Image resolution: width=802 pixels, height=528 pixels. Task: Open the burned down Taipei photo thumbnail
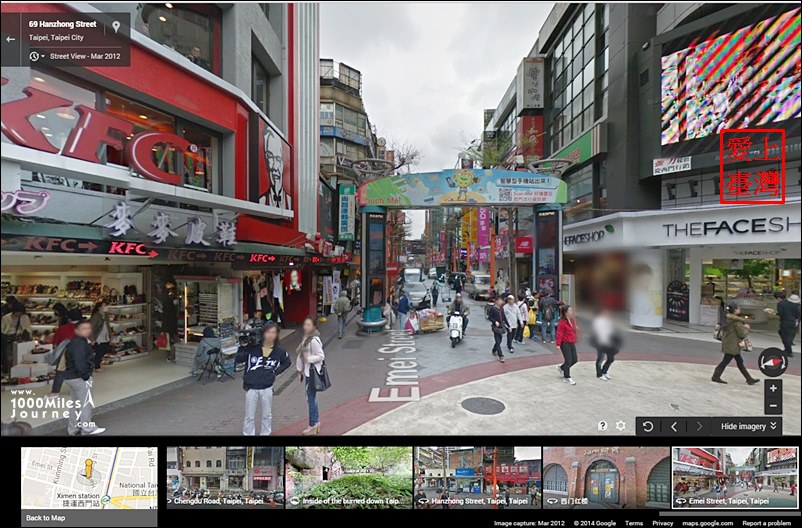pos(348,478)
